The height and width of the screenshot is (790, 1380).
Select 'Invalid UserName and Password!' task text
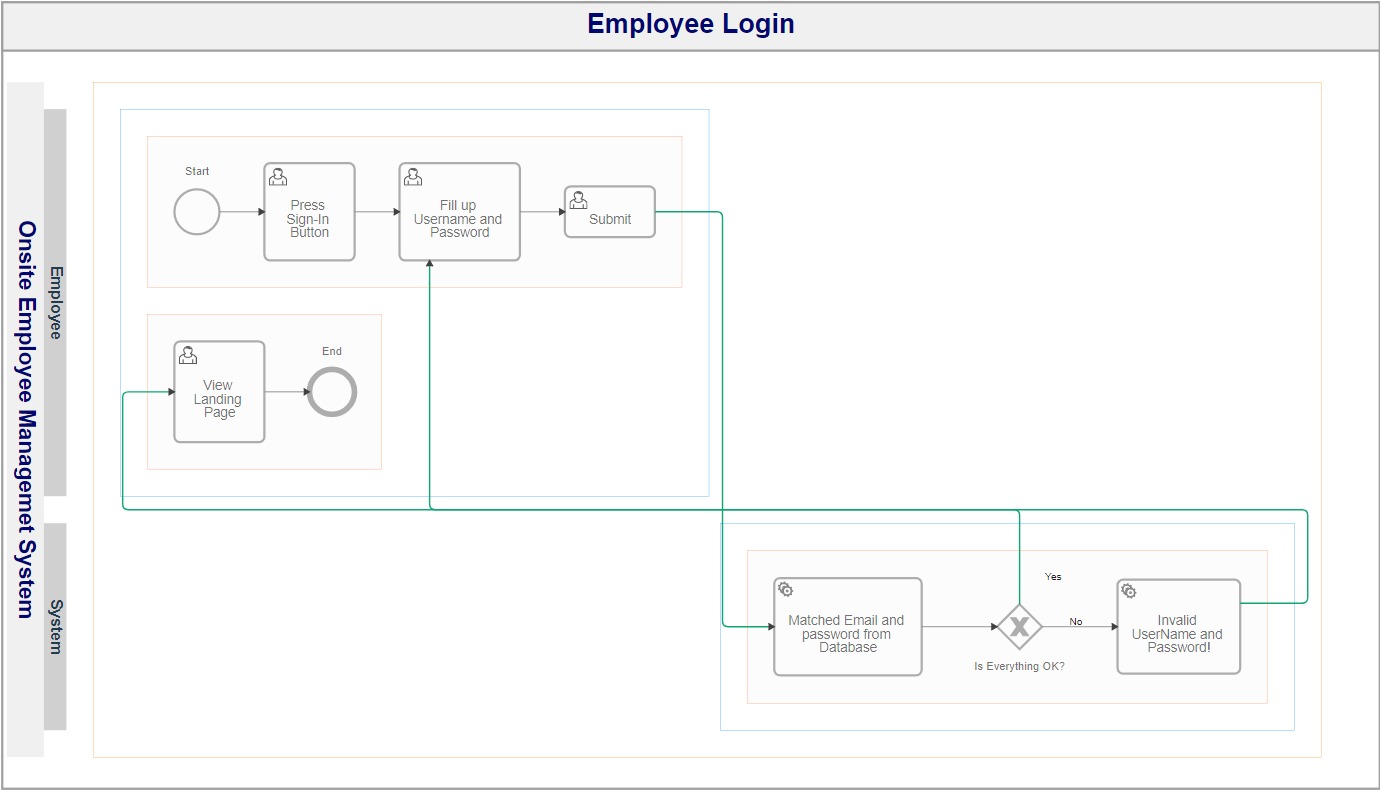1177,634
